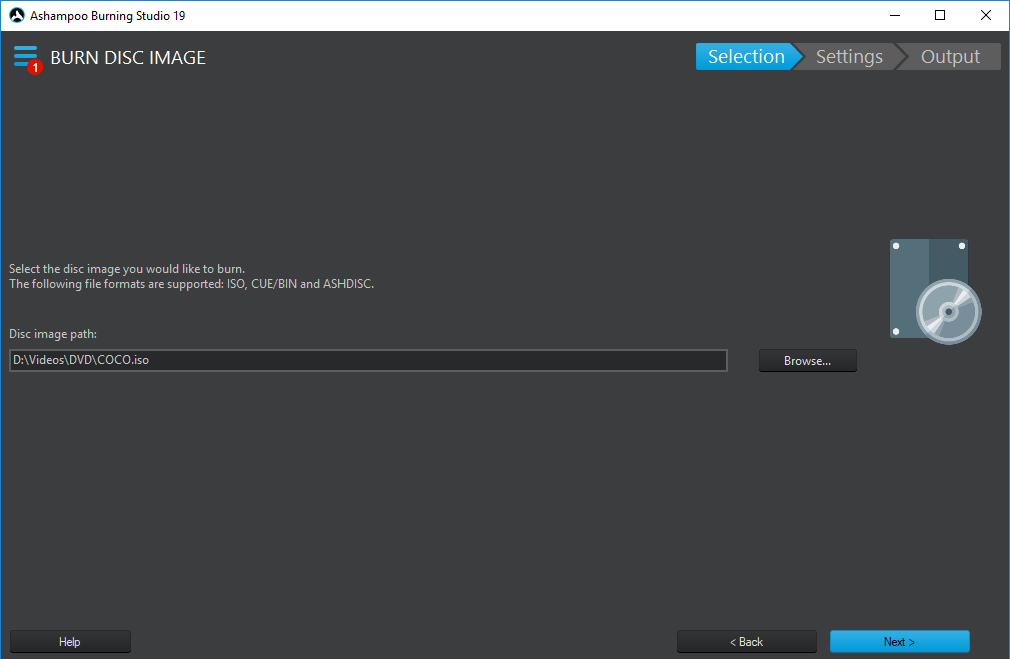Close the Ashampoo Burning Studio window

986,15
